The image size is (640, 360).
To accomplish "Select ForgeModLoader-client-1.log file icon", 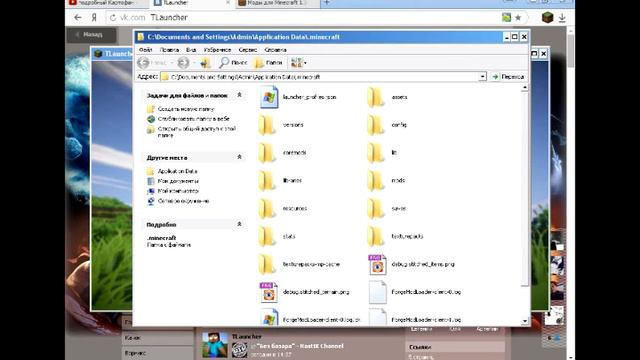I will (377, 317).
